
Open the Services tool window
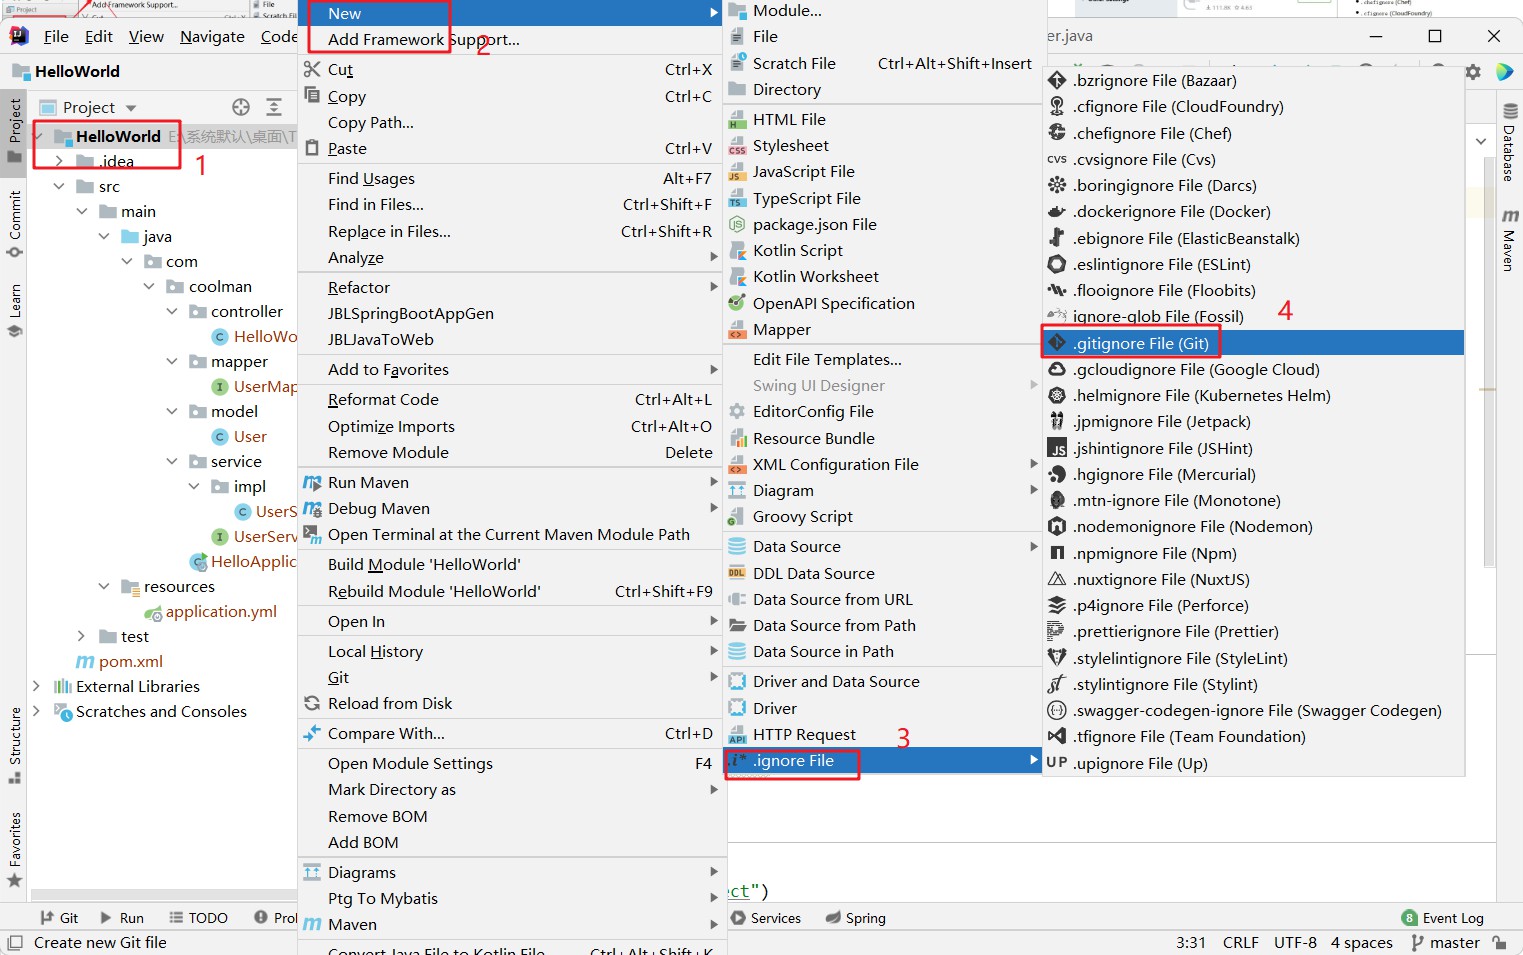pos(766,917)
